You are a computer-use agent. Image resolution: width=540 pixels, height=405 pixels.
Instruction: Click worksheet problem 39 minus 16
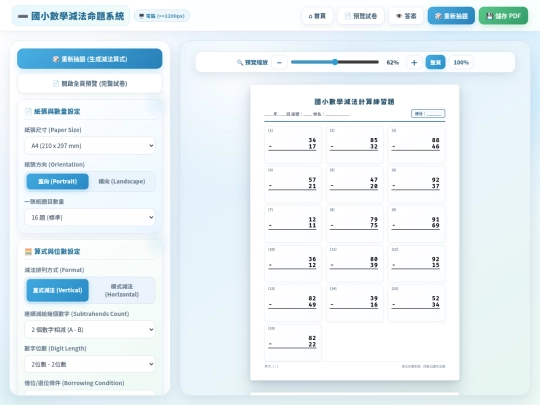point(354,303)
